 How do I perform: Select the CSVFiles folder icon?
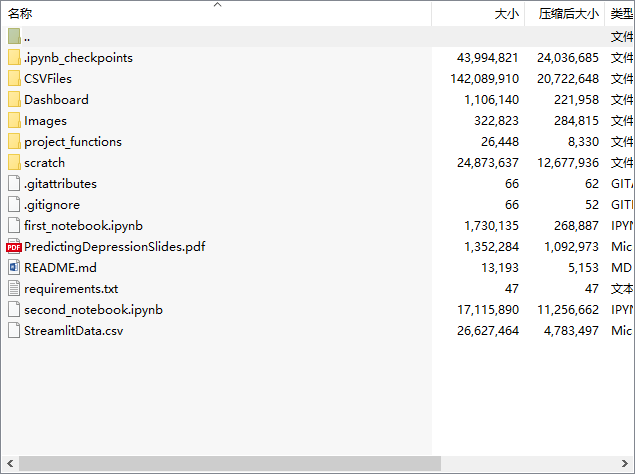pyautogui.click(x=14, y=78)
